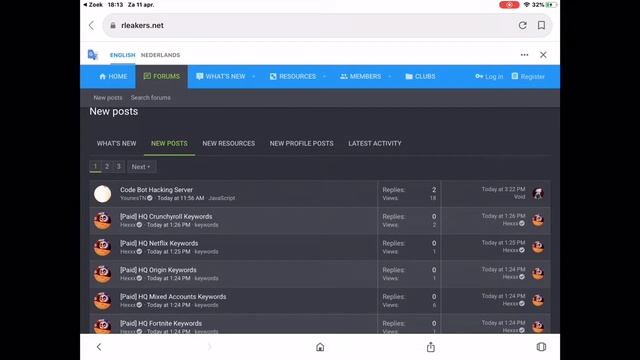
Task: Switch to WHAT'S NEW content tab
Action: coord(116,143)
